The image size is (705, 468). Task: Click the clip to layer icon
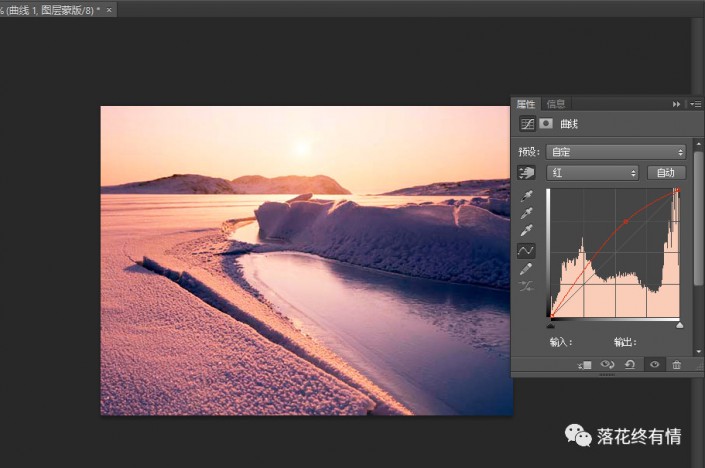click(x=585, y=365)
